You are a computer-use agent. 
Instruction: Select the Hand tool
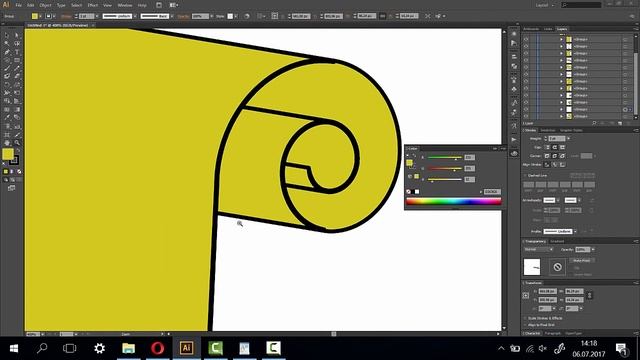[x=7, y=143]
